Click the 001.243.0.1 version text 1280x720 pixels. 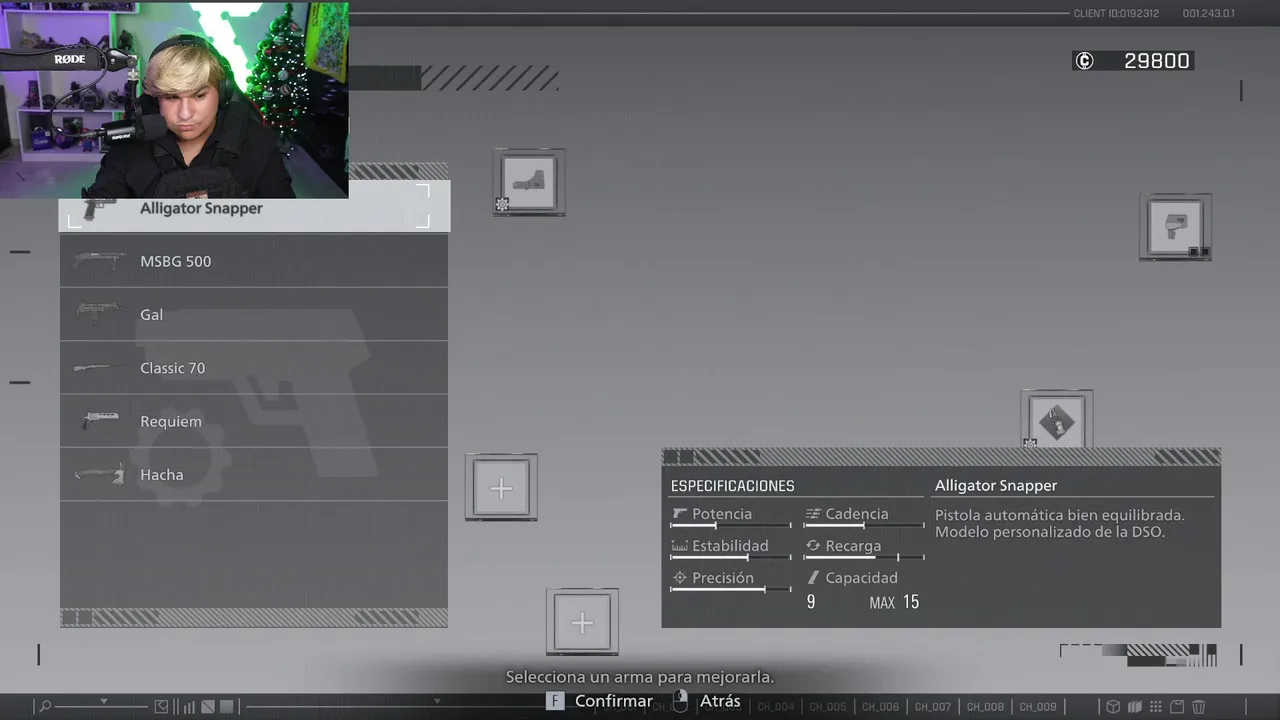click(x=1209, y=14)
